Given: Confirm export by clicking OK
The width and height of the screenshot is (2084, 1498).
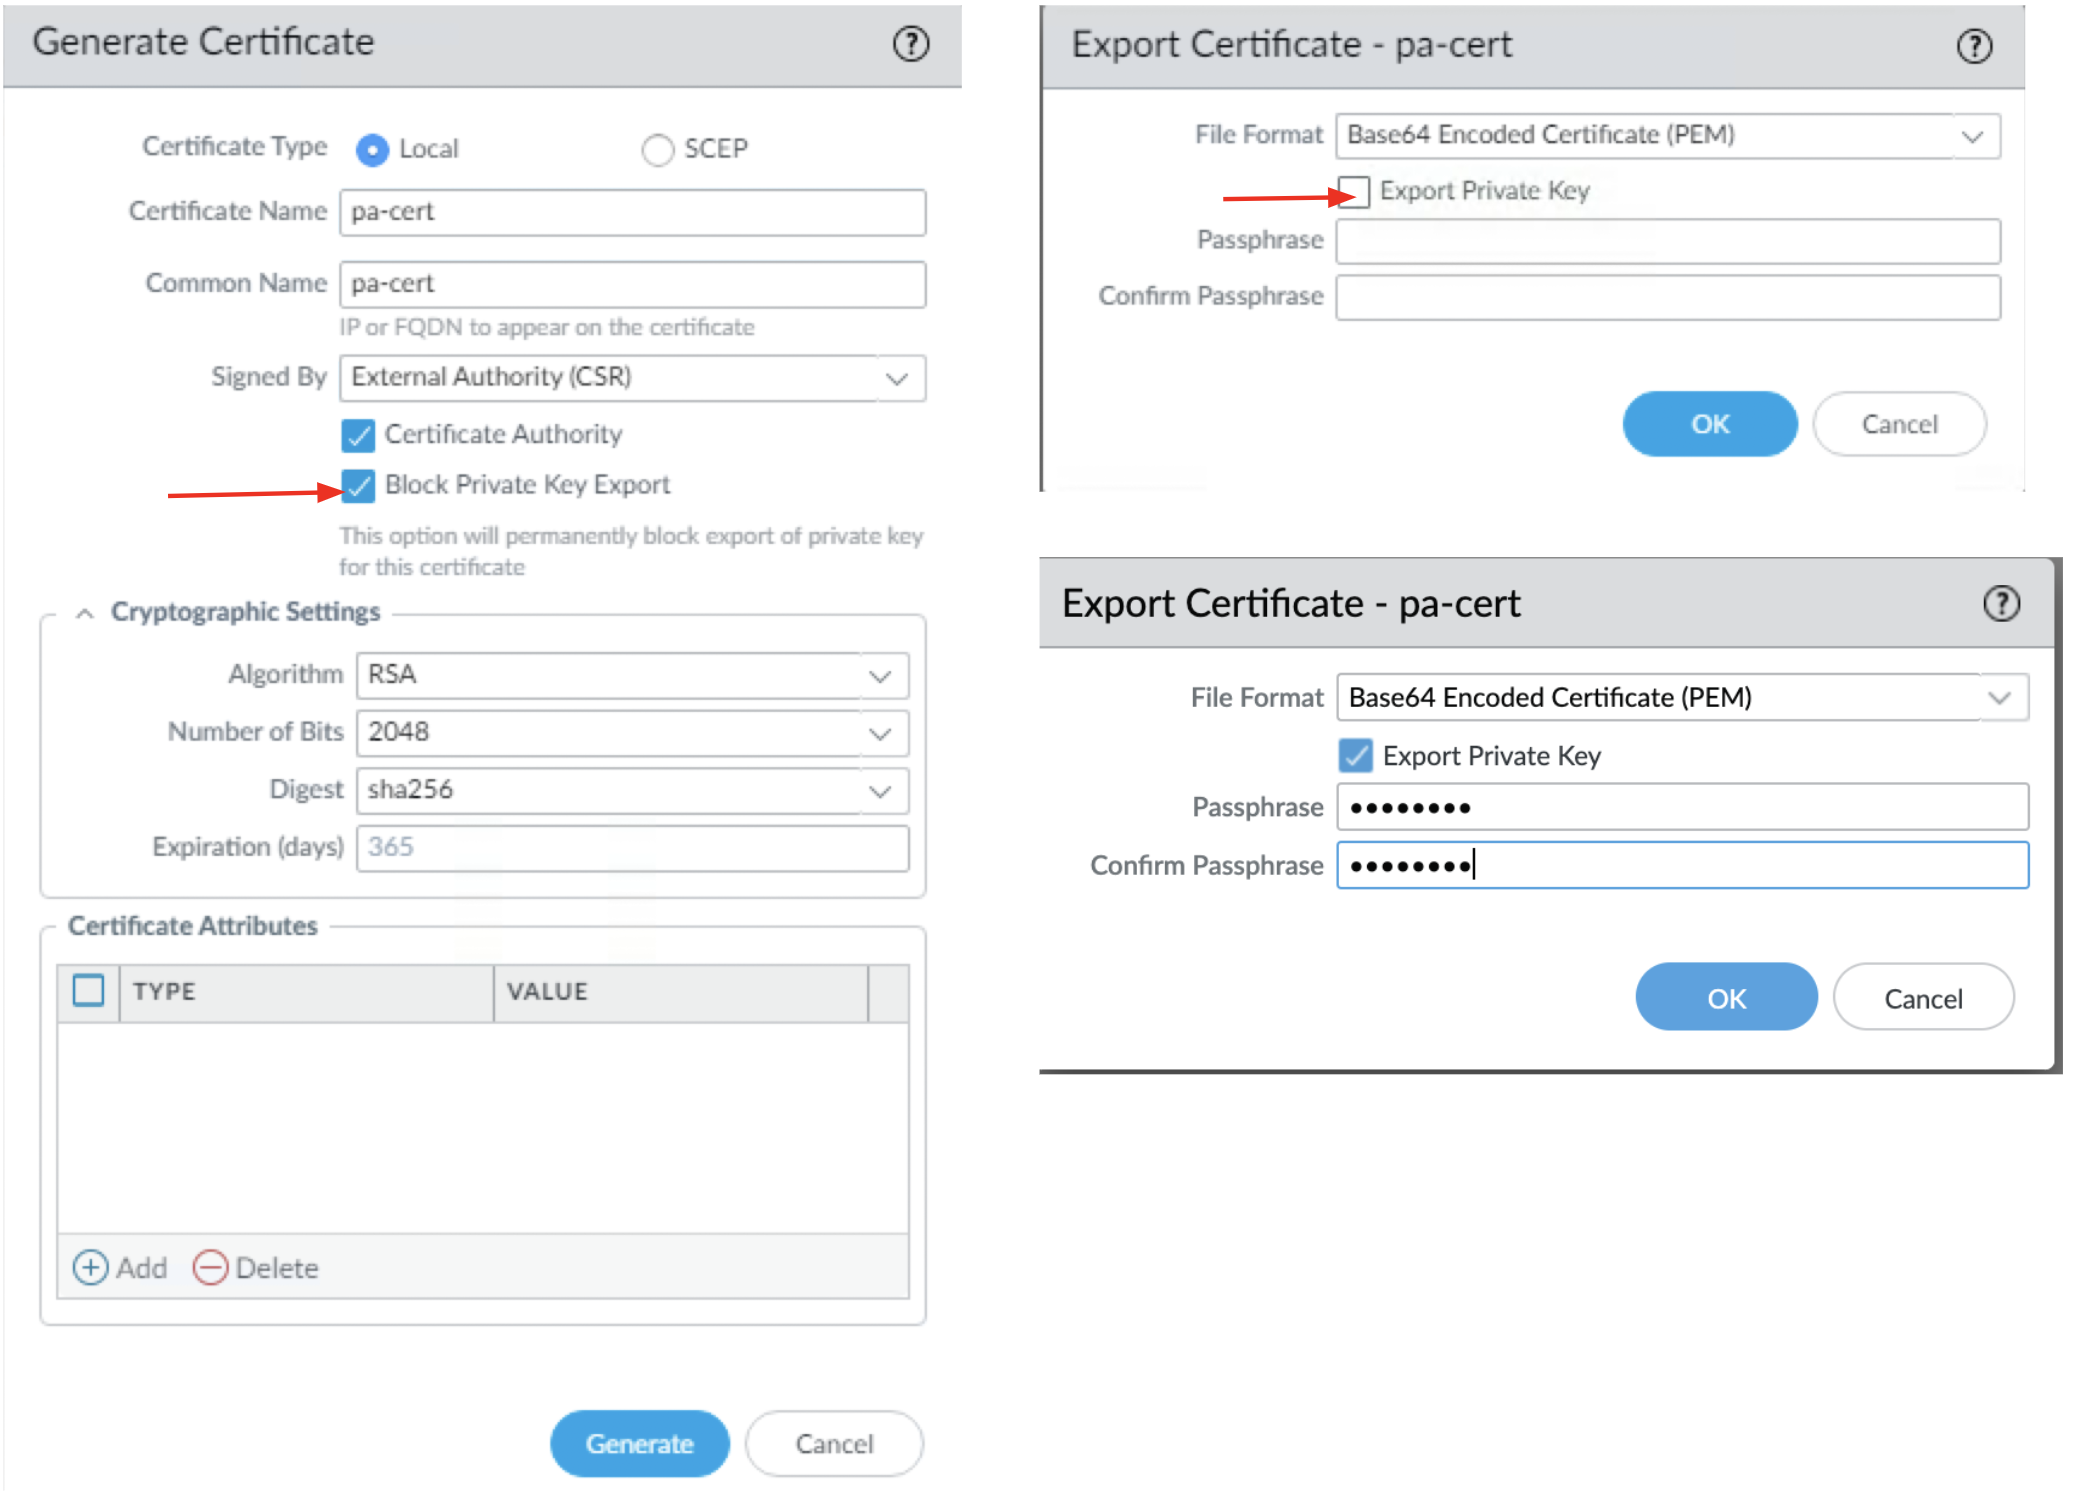Looking at the screenshot, I should [1709, 424].
